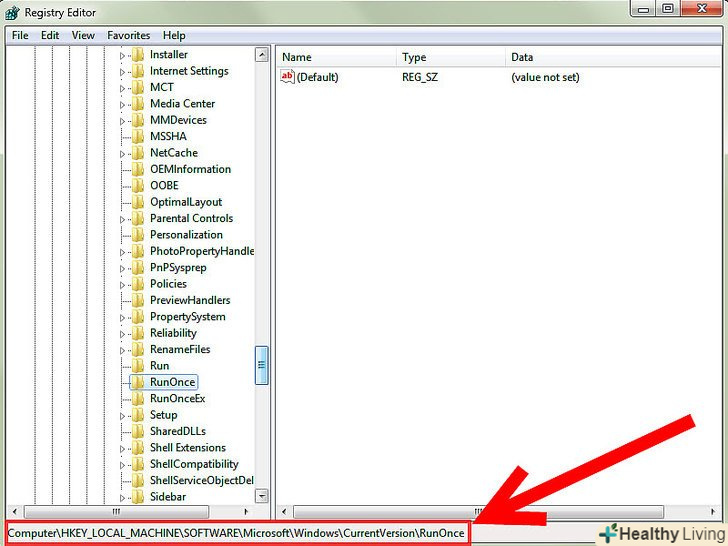Expand the PropertySystem key

pyautogui.click(x=123, y=318)
